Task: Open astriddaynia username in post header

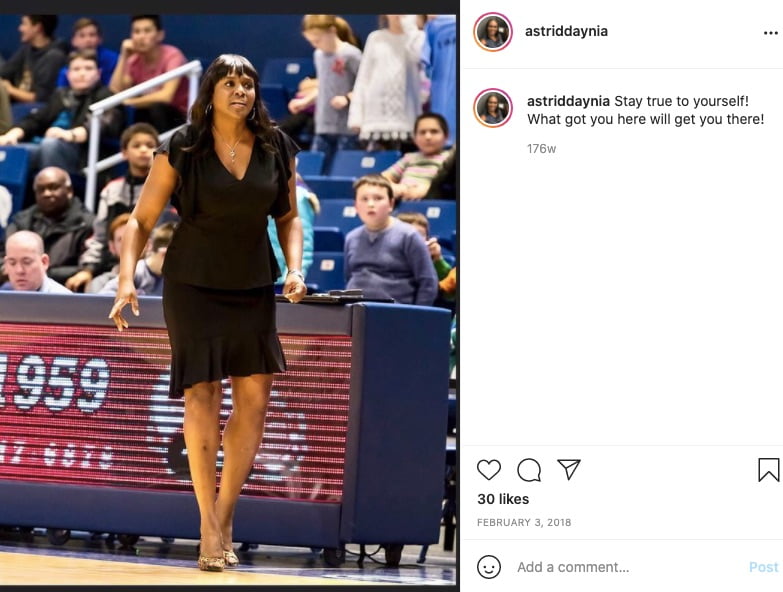Action: pos(566,31)
